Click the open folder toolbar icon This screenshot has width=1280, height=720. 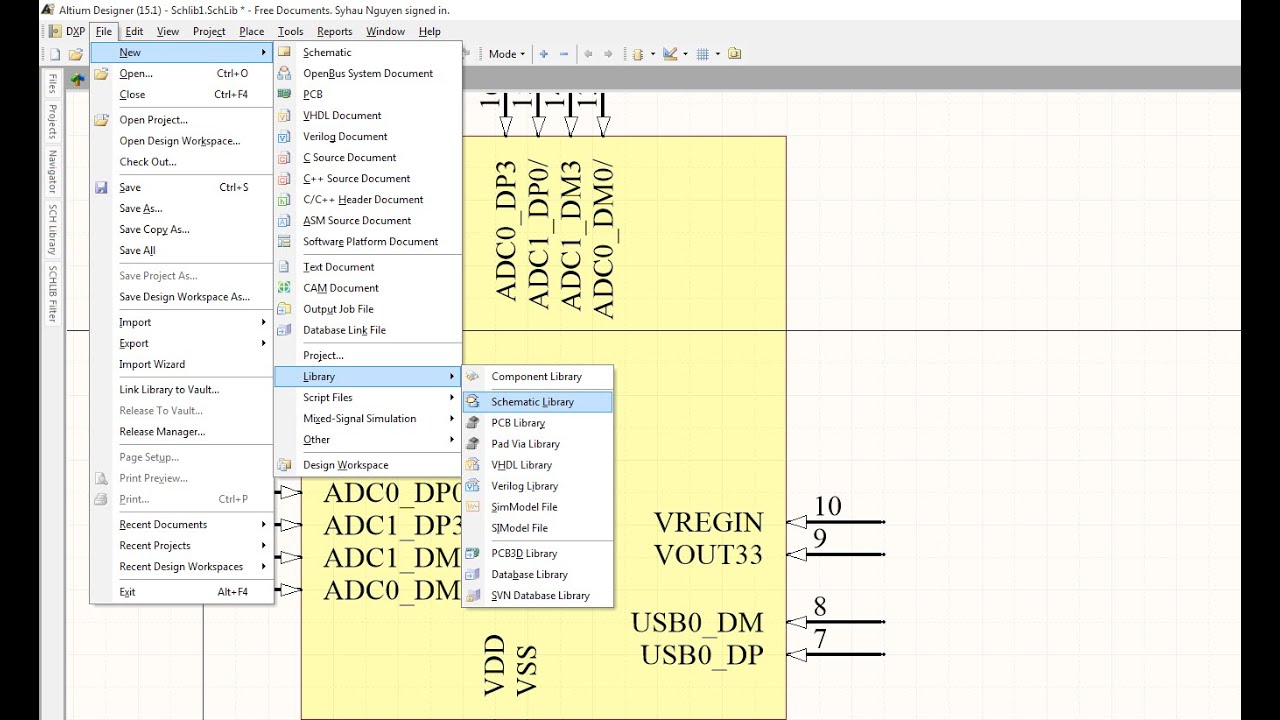pos(75,54)
